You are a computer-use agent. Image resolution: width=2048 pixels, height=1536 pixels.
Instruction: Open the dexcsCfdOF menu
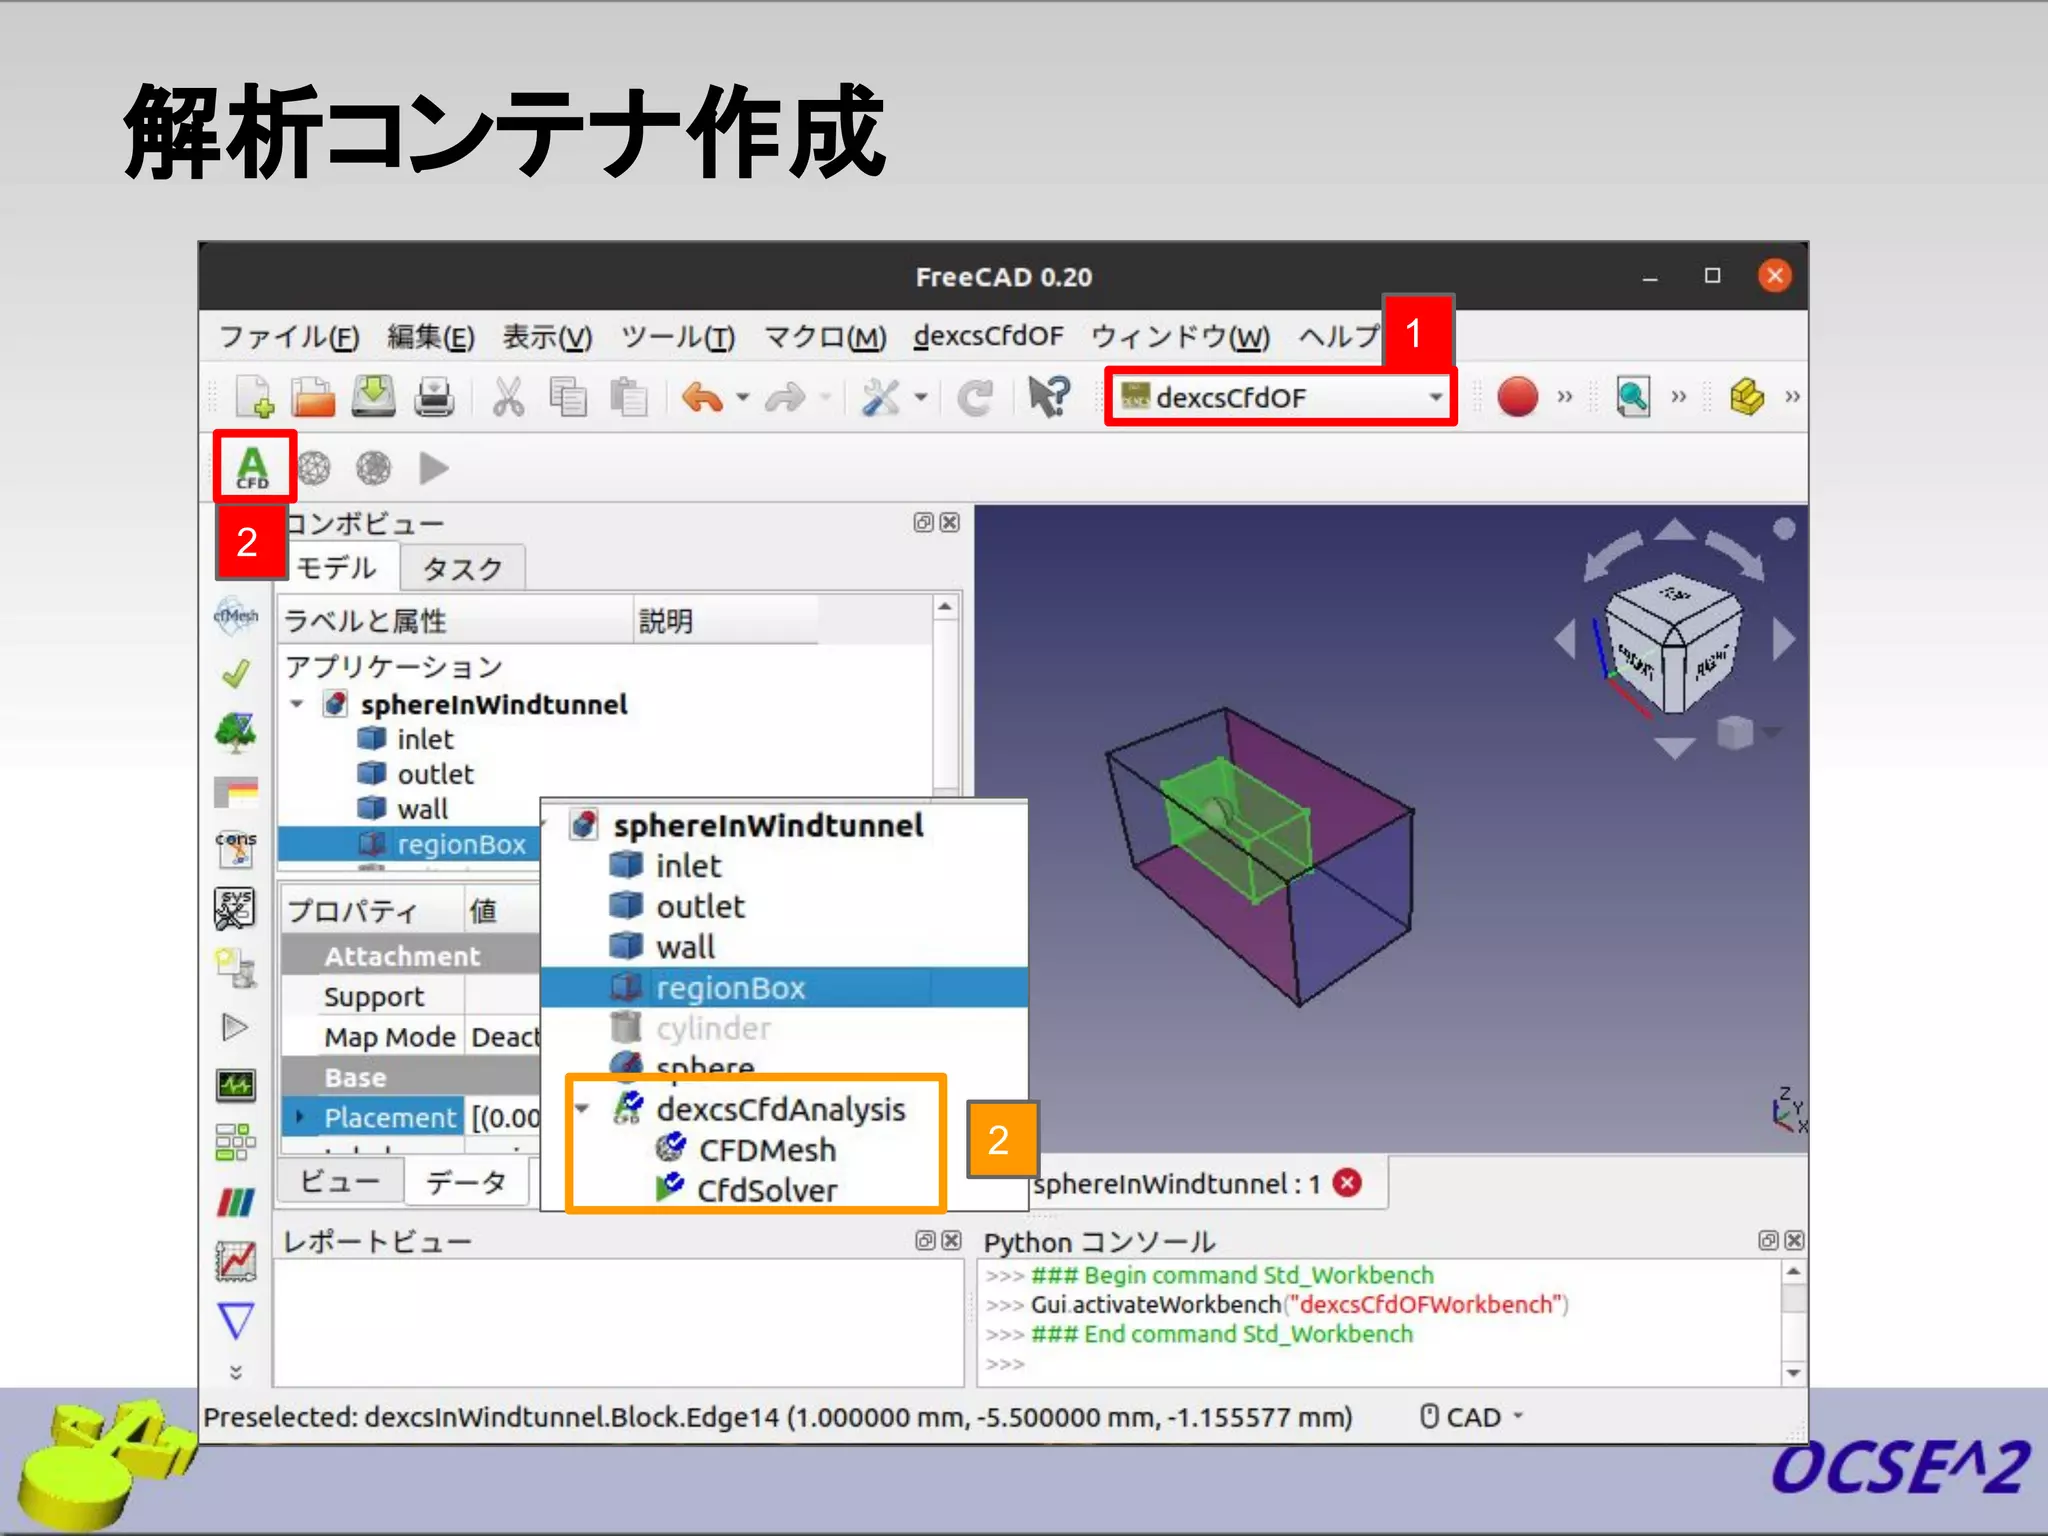pos(988,336)
